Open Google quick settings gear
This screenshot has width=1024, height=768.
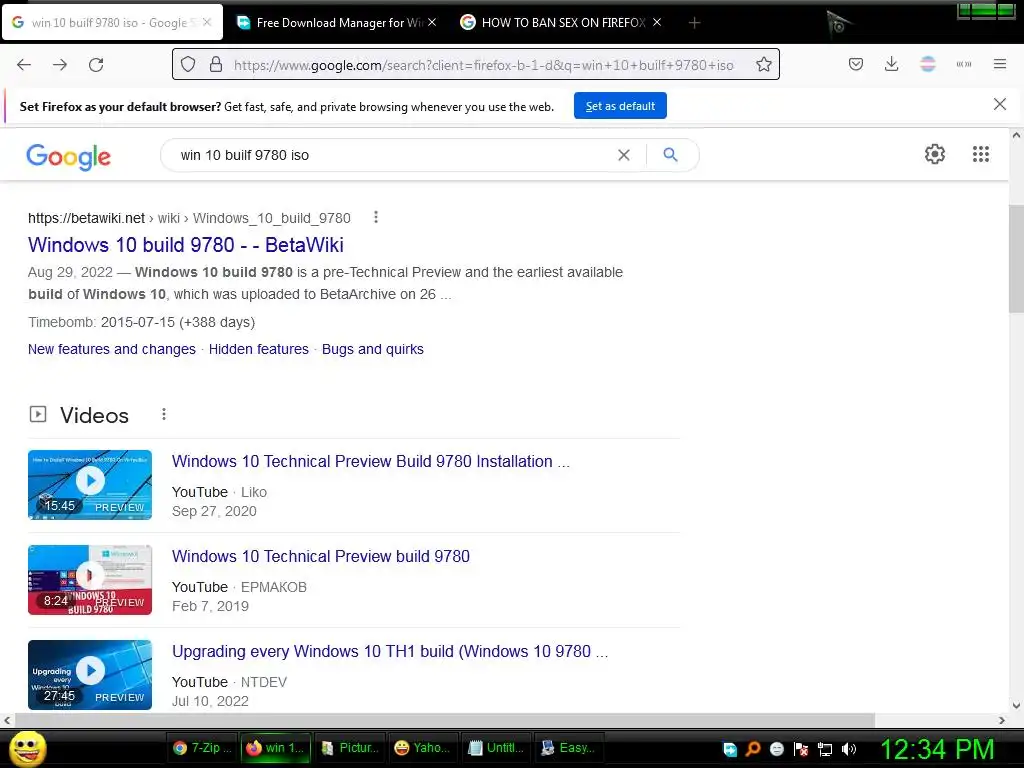[935, 154]
